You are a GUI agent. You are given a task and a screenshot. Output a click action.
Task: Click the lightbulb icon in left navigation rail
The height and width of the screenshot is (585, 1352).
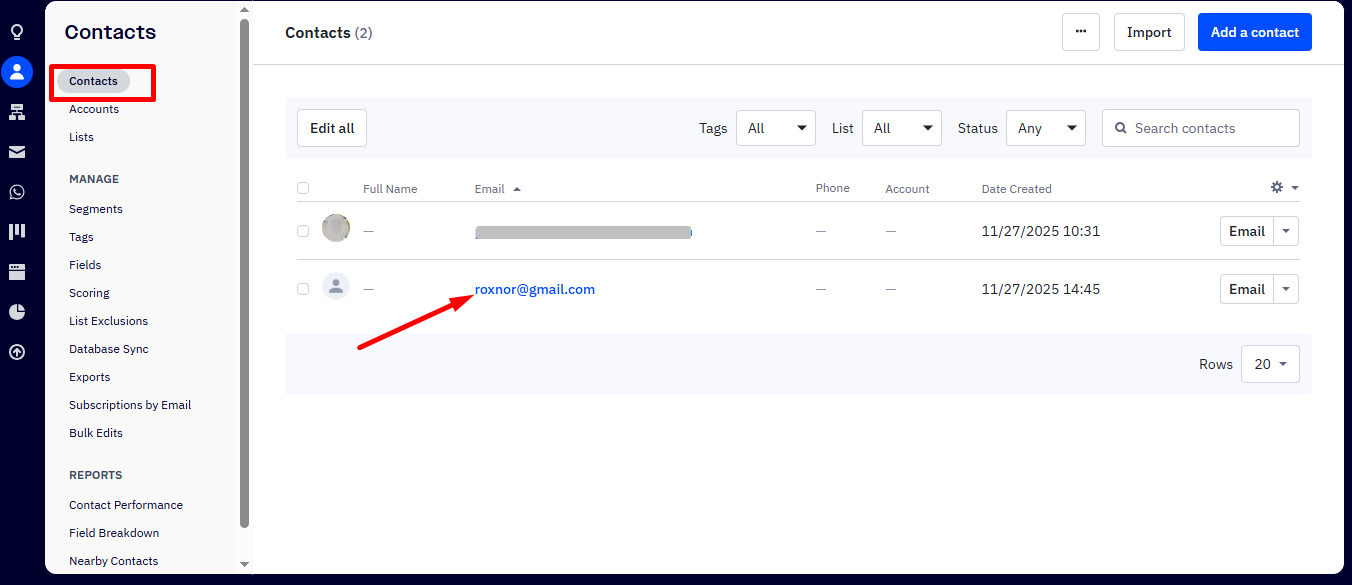[x=17, y=32]
